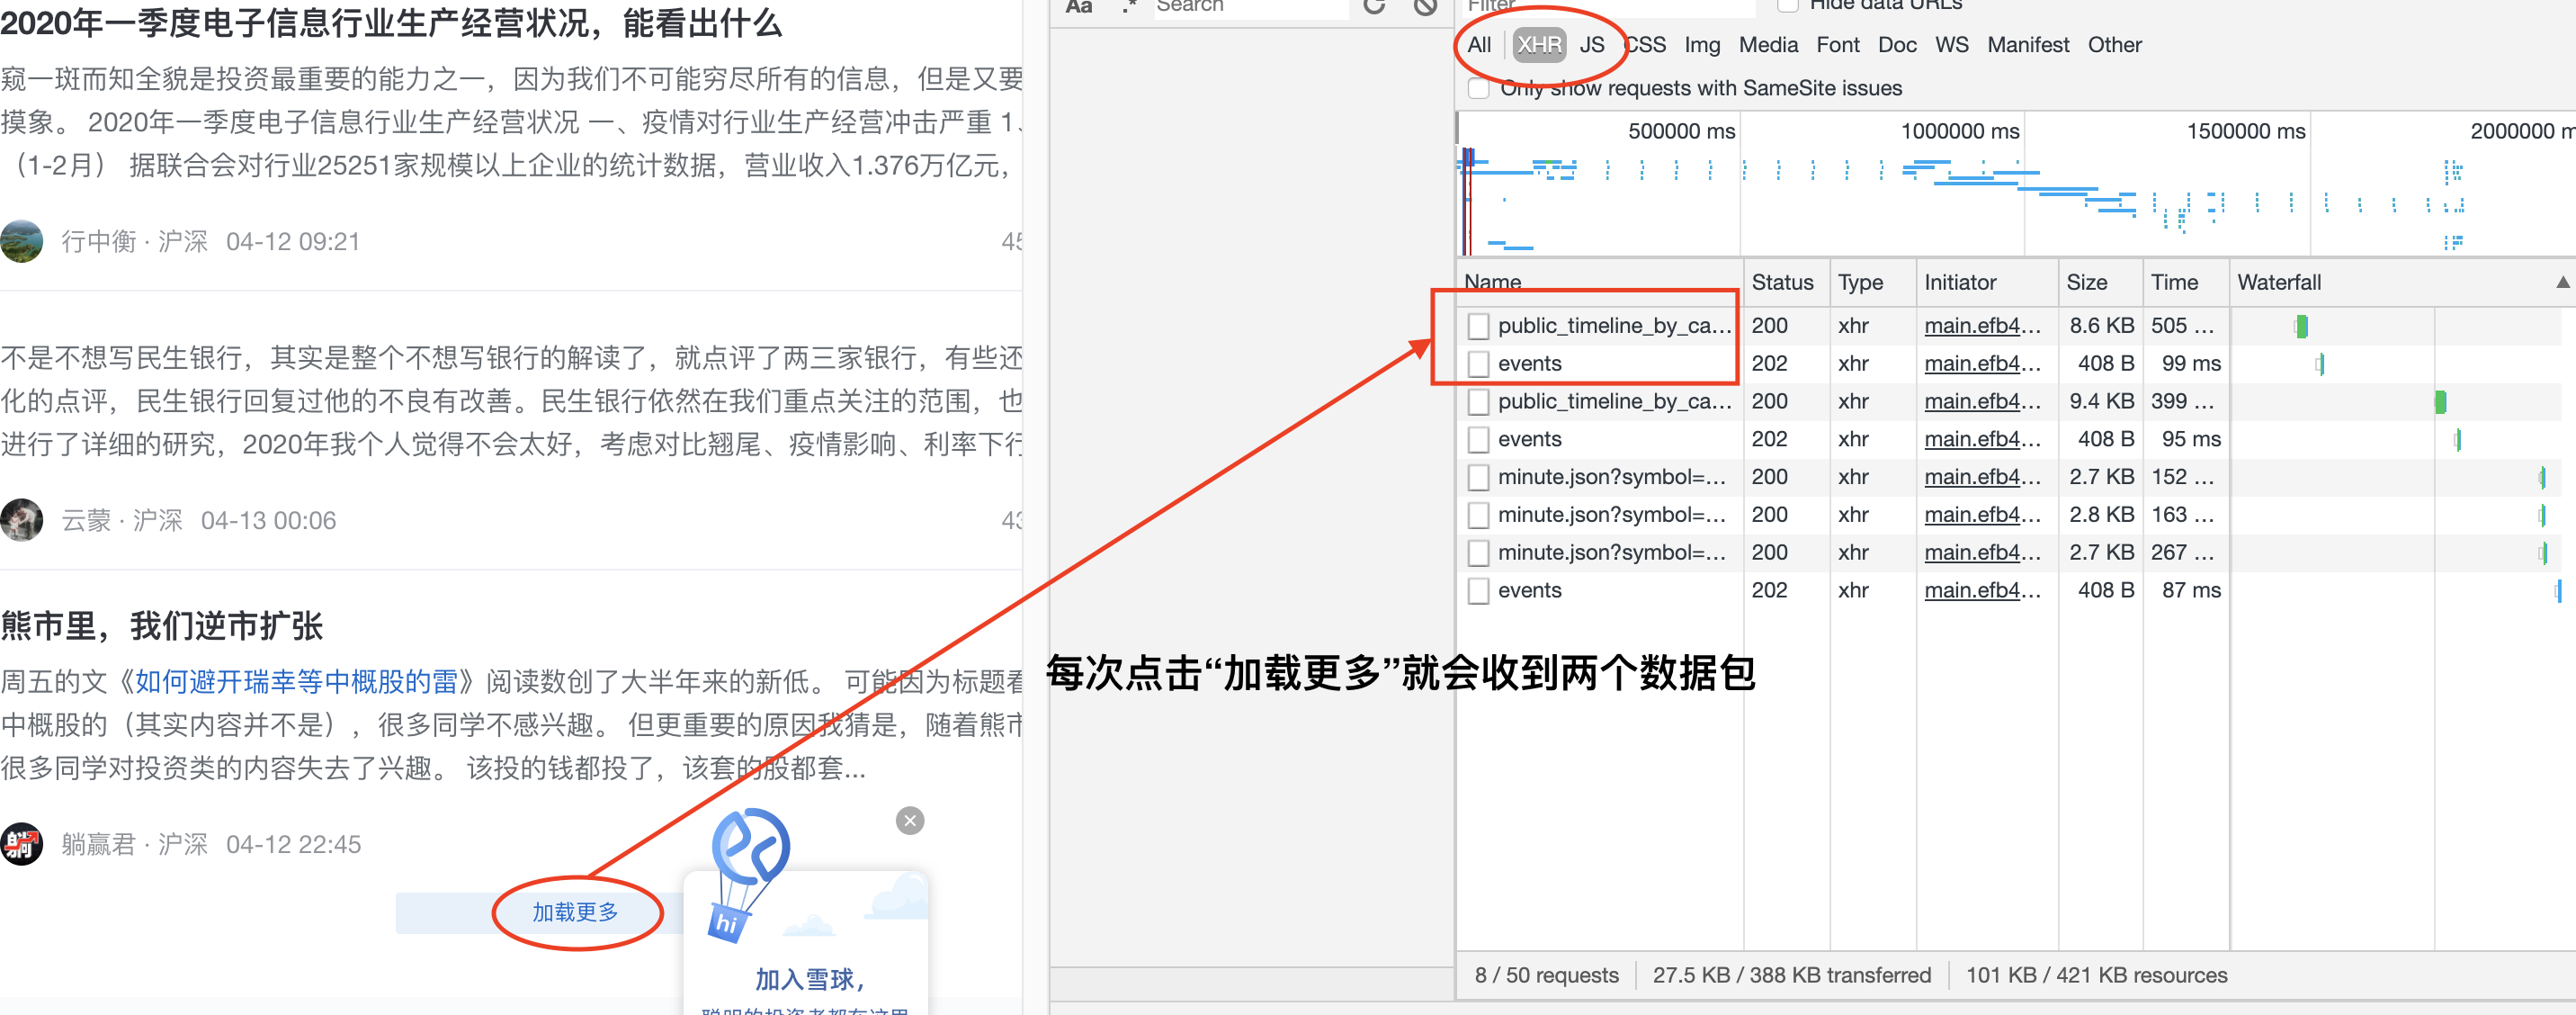Check the minute.json row checkbox with 152 ms
Image resolution: width=2576 pixels, height=1015 pixels.
(x=1478, y=478)
